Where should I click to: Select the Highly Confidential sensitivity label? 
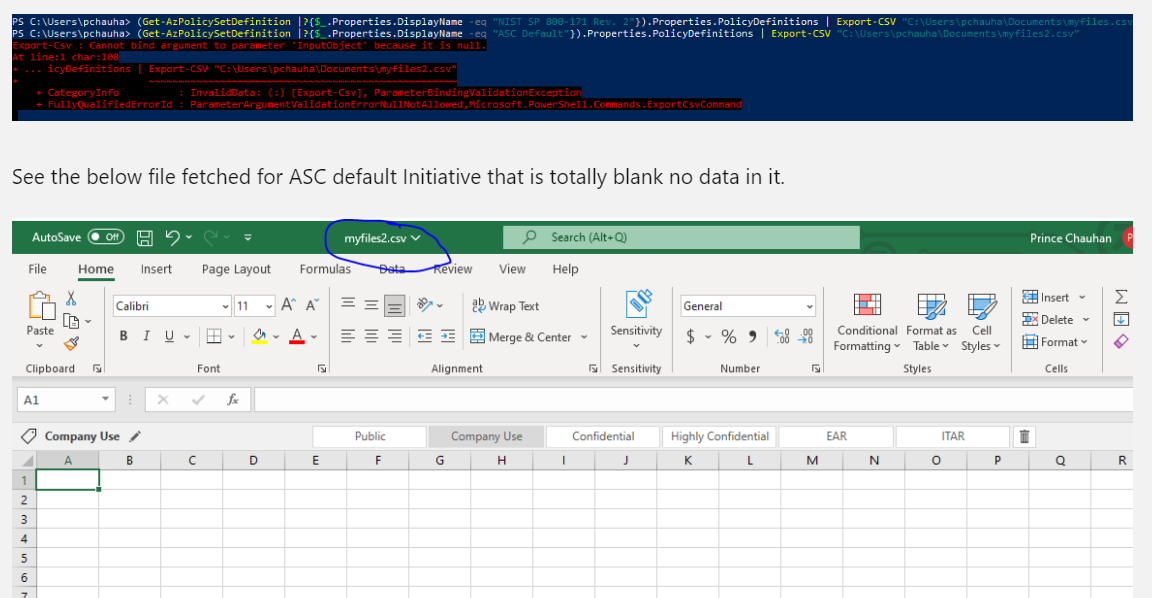pos(719,436)
